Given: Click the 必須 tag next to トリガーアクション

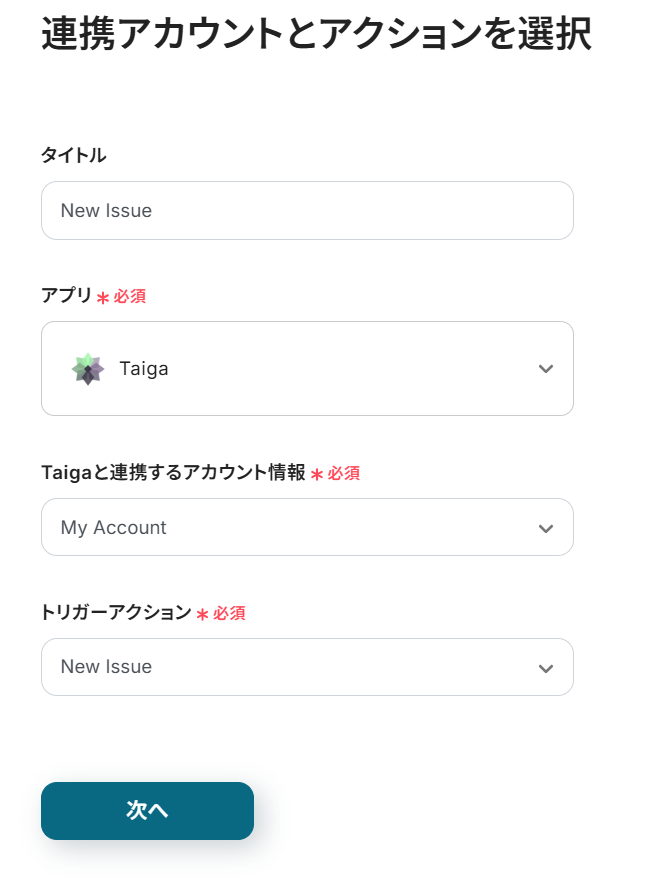Looking at the screenshot, I should point(229,614).
